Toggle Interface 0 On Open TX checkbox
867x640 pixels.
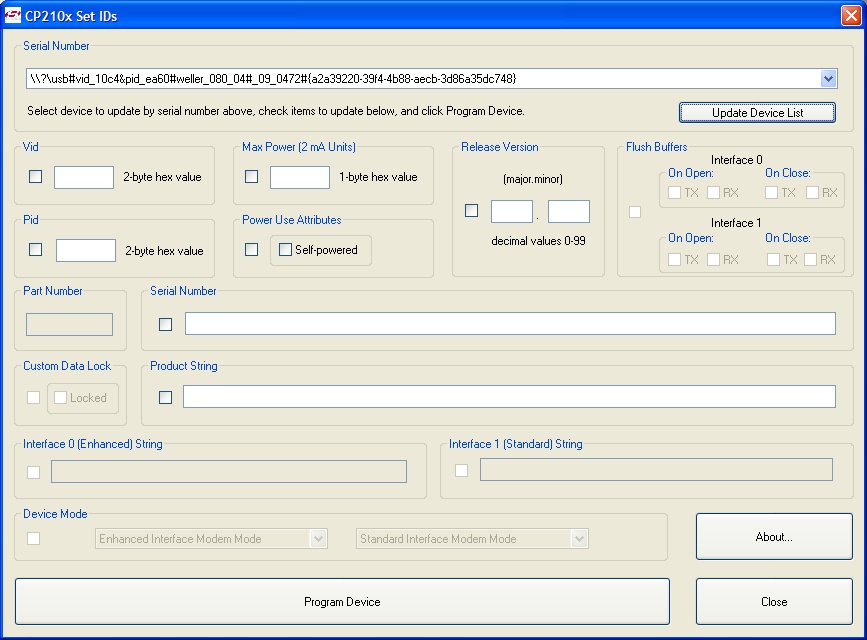pyautogui.click(x=675, y=192)
